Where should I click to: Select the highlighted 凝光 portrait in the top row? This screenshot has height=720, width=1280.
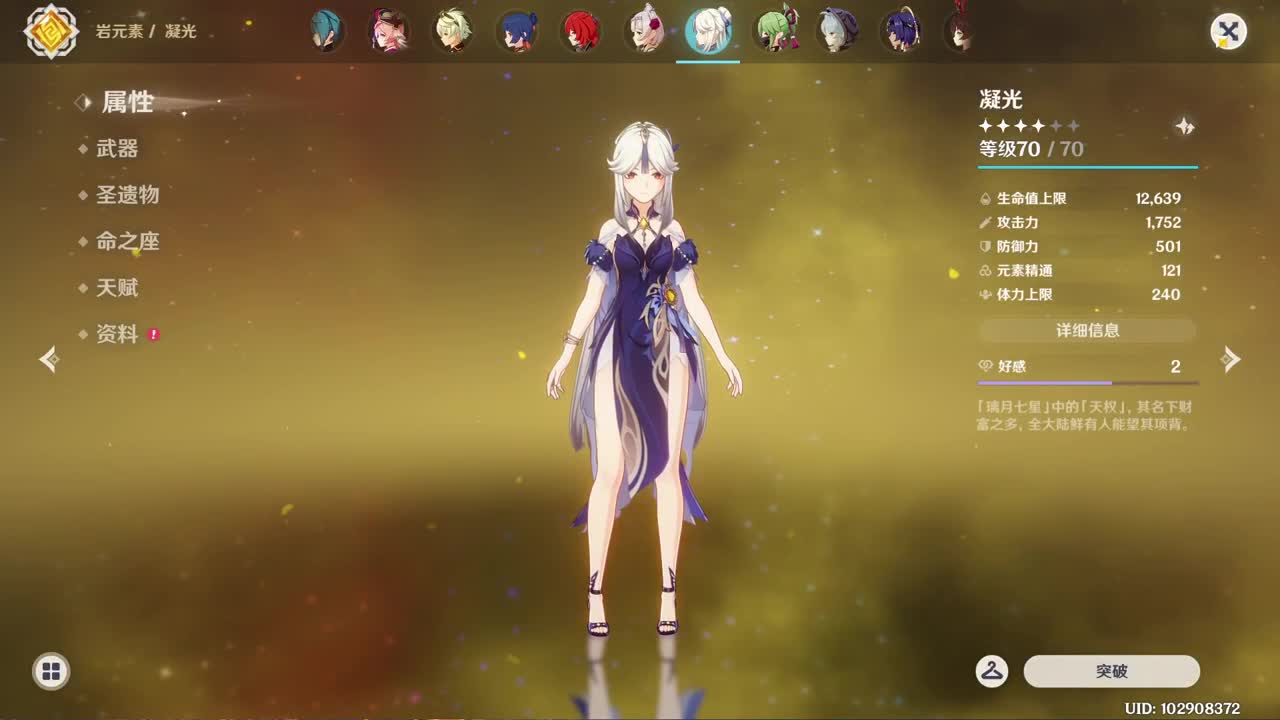point(708,31)
